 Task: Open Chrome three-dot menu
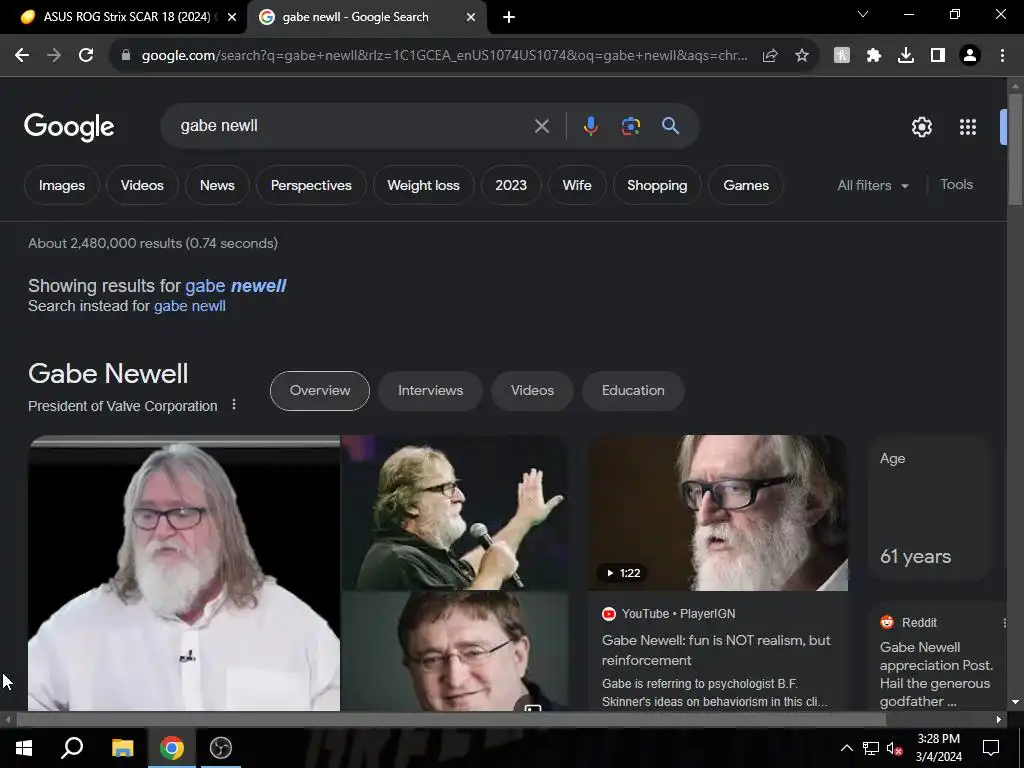coord(1002,56)
